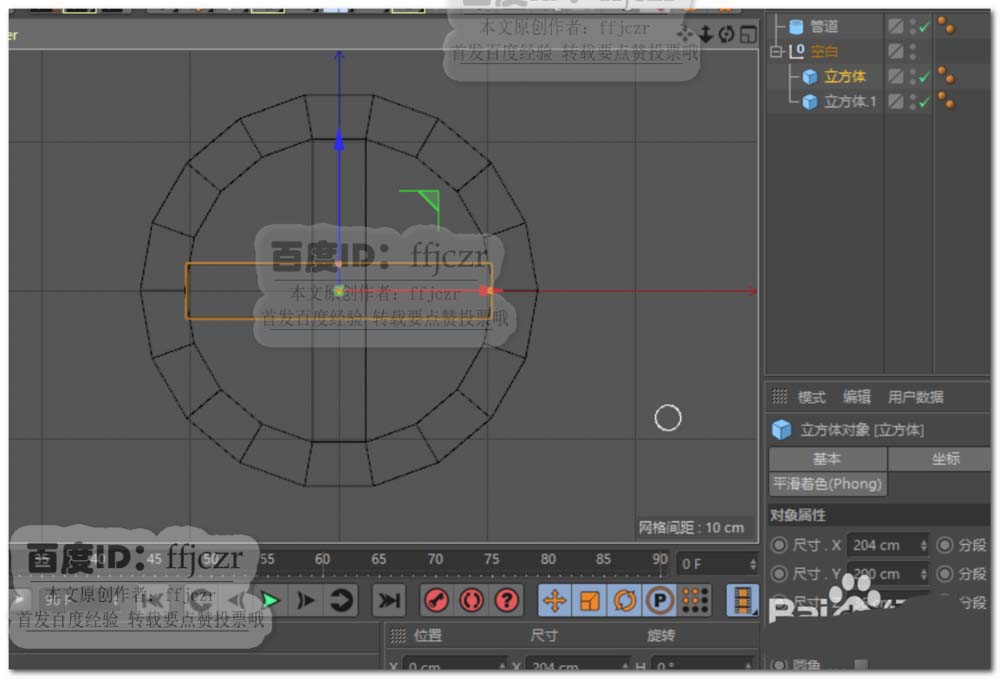Screen dimensions: 1000x679
Task: Toggle the scale key icon
Action: tap(590, 600)
